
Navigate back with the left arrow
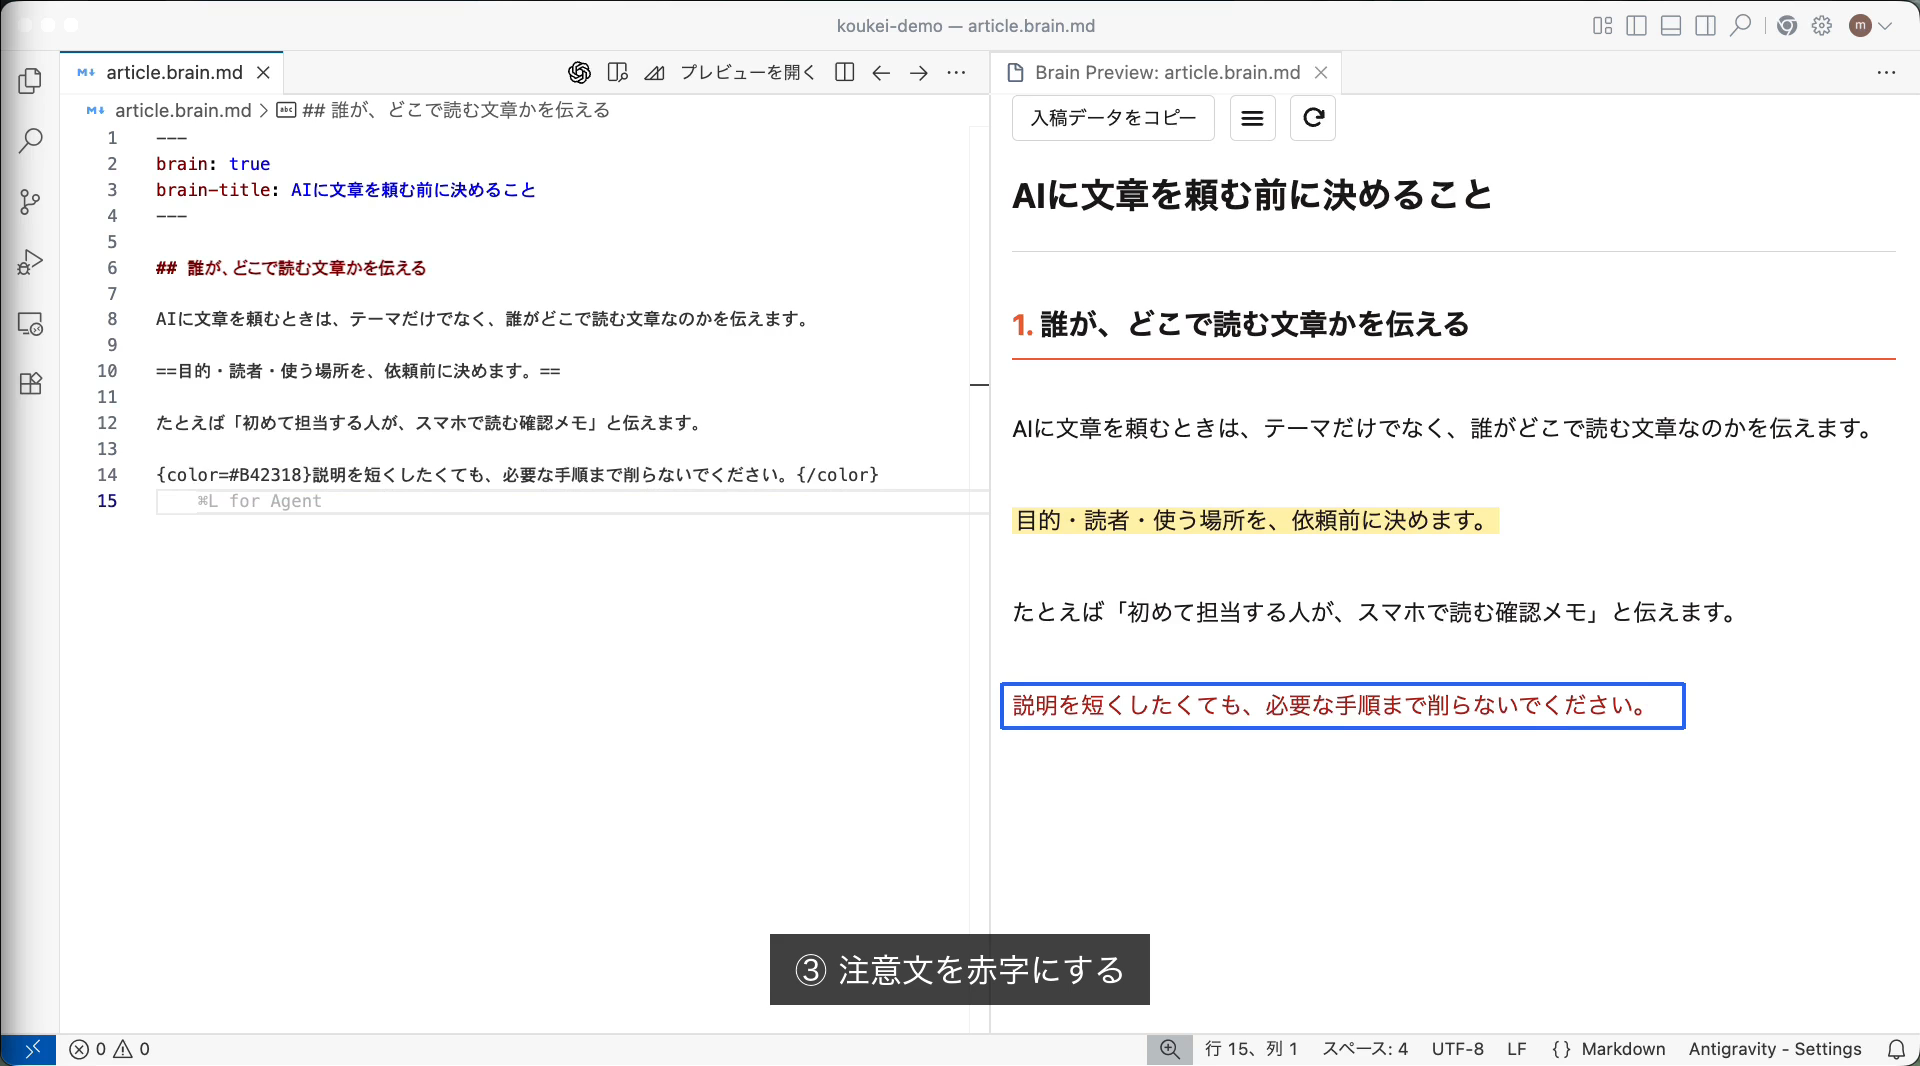(881, 73)
